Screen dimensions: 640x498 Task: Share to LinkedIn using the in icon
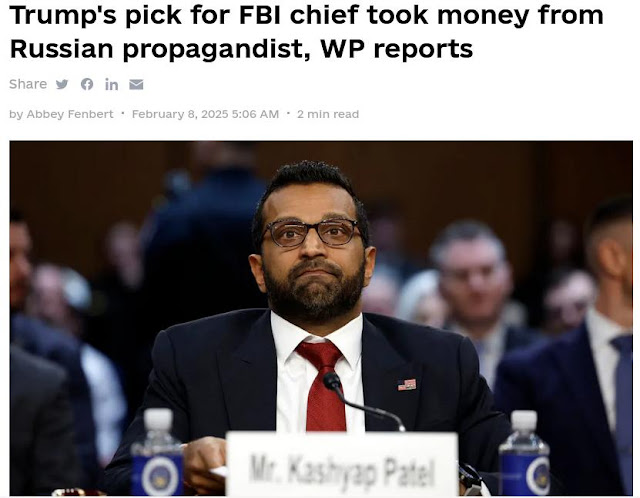click(111, 84)
